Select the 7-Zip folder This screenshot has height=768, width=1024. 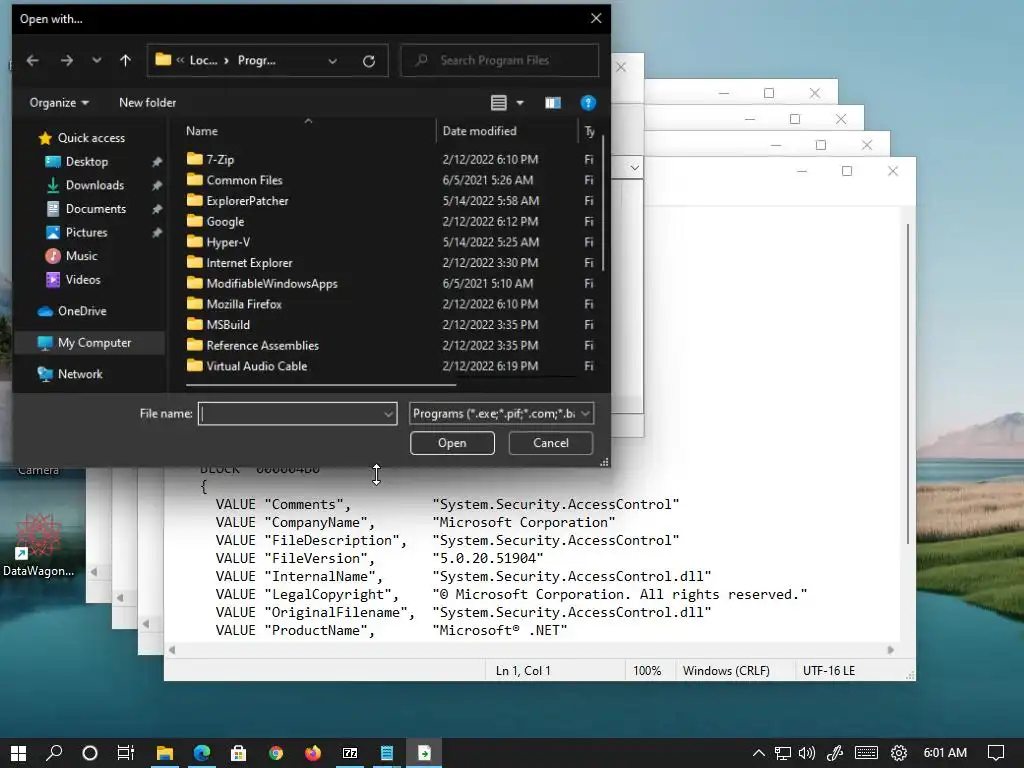click(220, 159)
